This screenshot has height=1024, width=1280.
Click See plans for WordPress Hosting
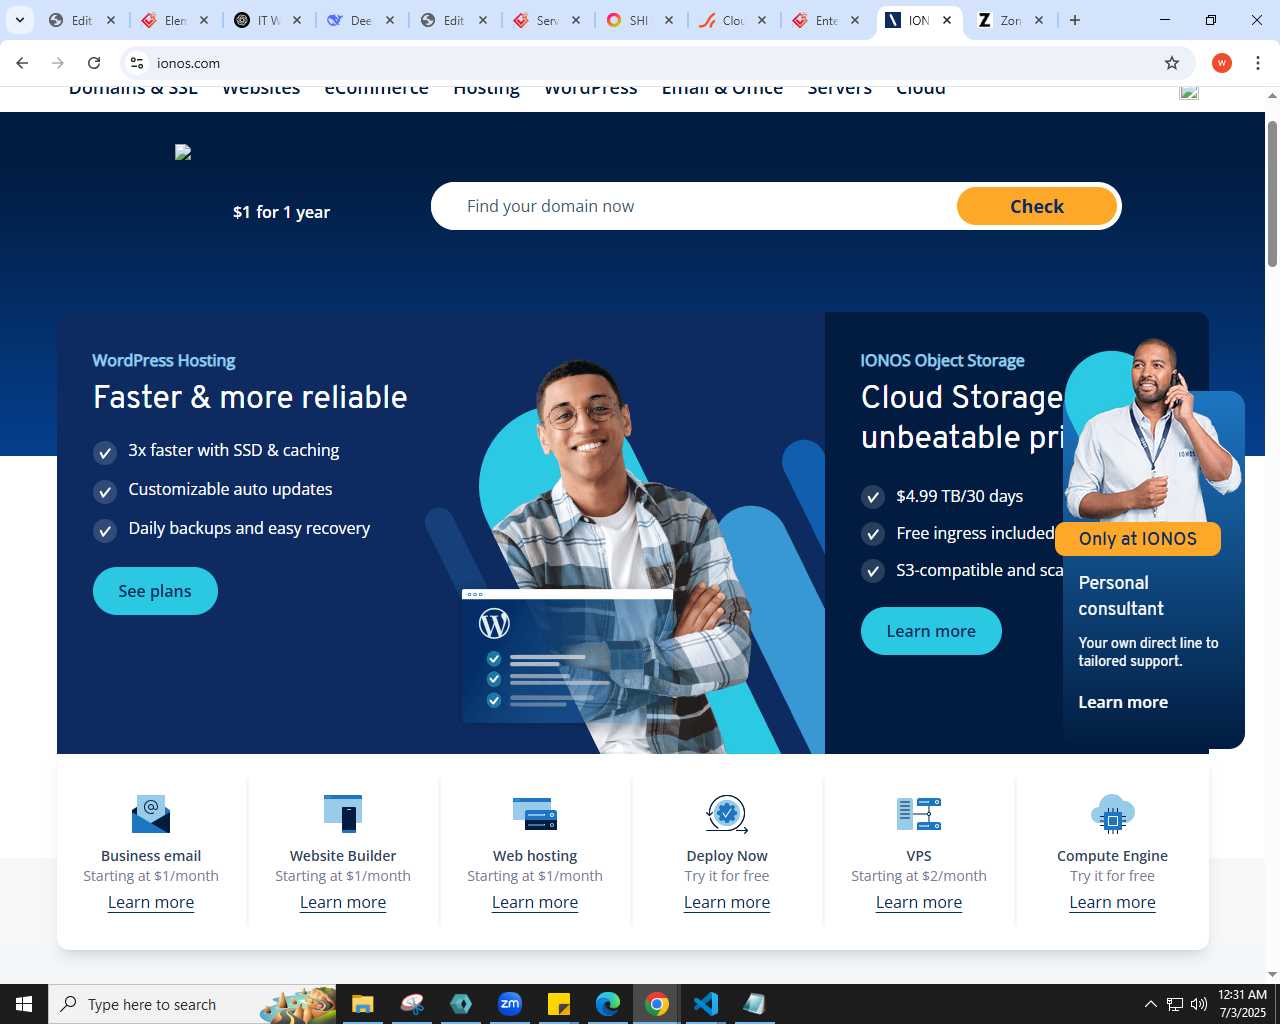pos(155,591)
